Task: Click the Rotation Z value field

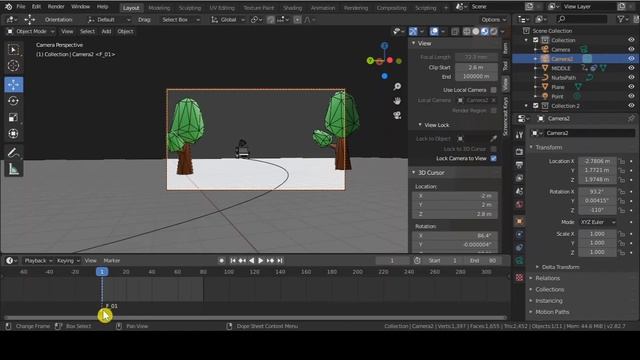Action: point(597,210)
